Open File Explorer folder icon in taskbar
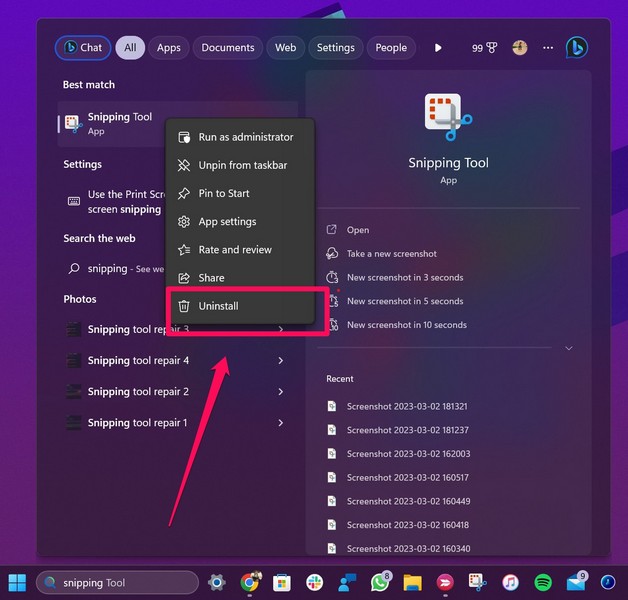The height and width of the screenshot is (600, 628). point(412,582)
